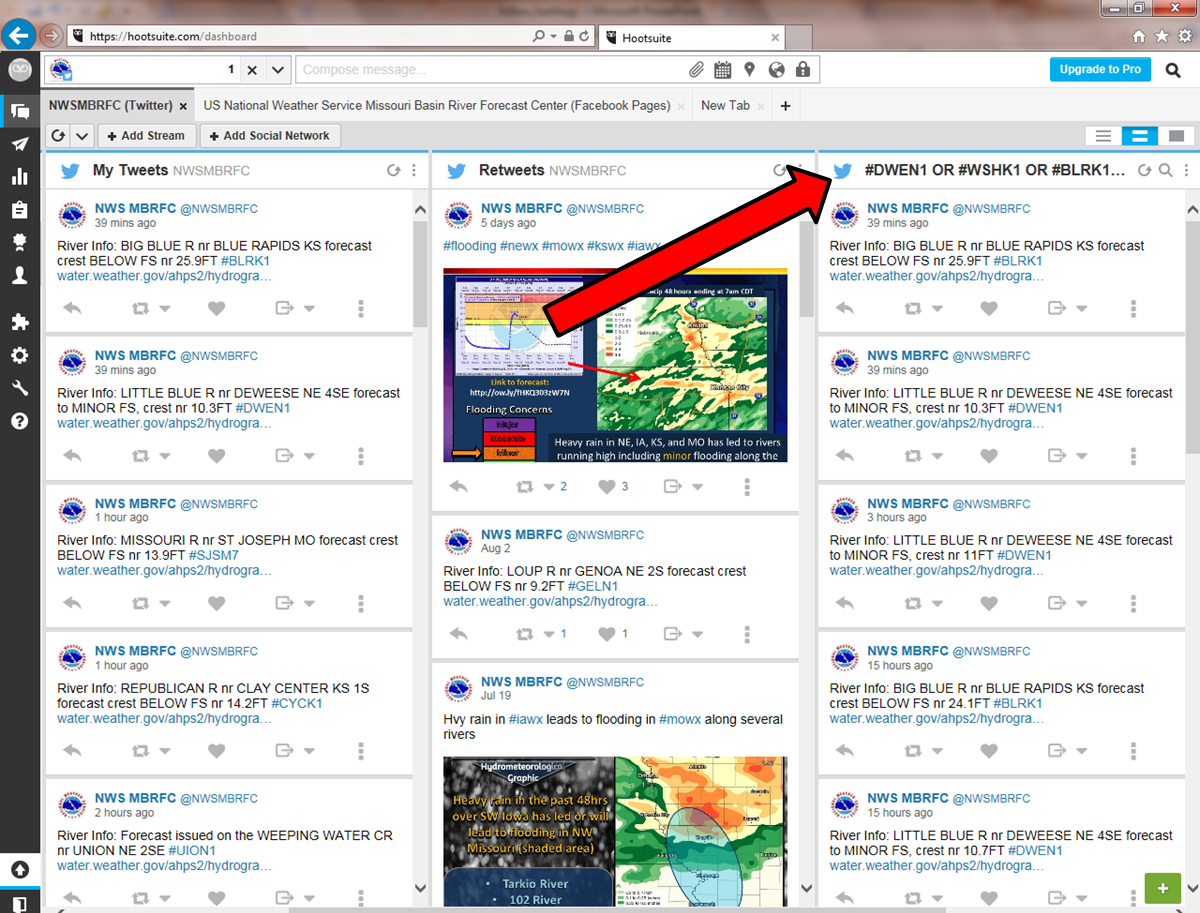Search within the #DWEN1 hashtag stream
Viewport: 1200px width, 913px height.
click(1166, 171)
